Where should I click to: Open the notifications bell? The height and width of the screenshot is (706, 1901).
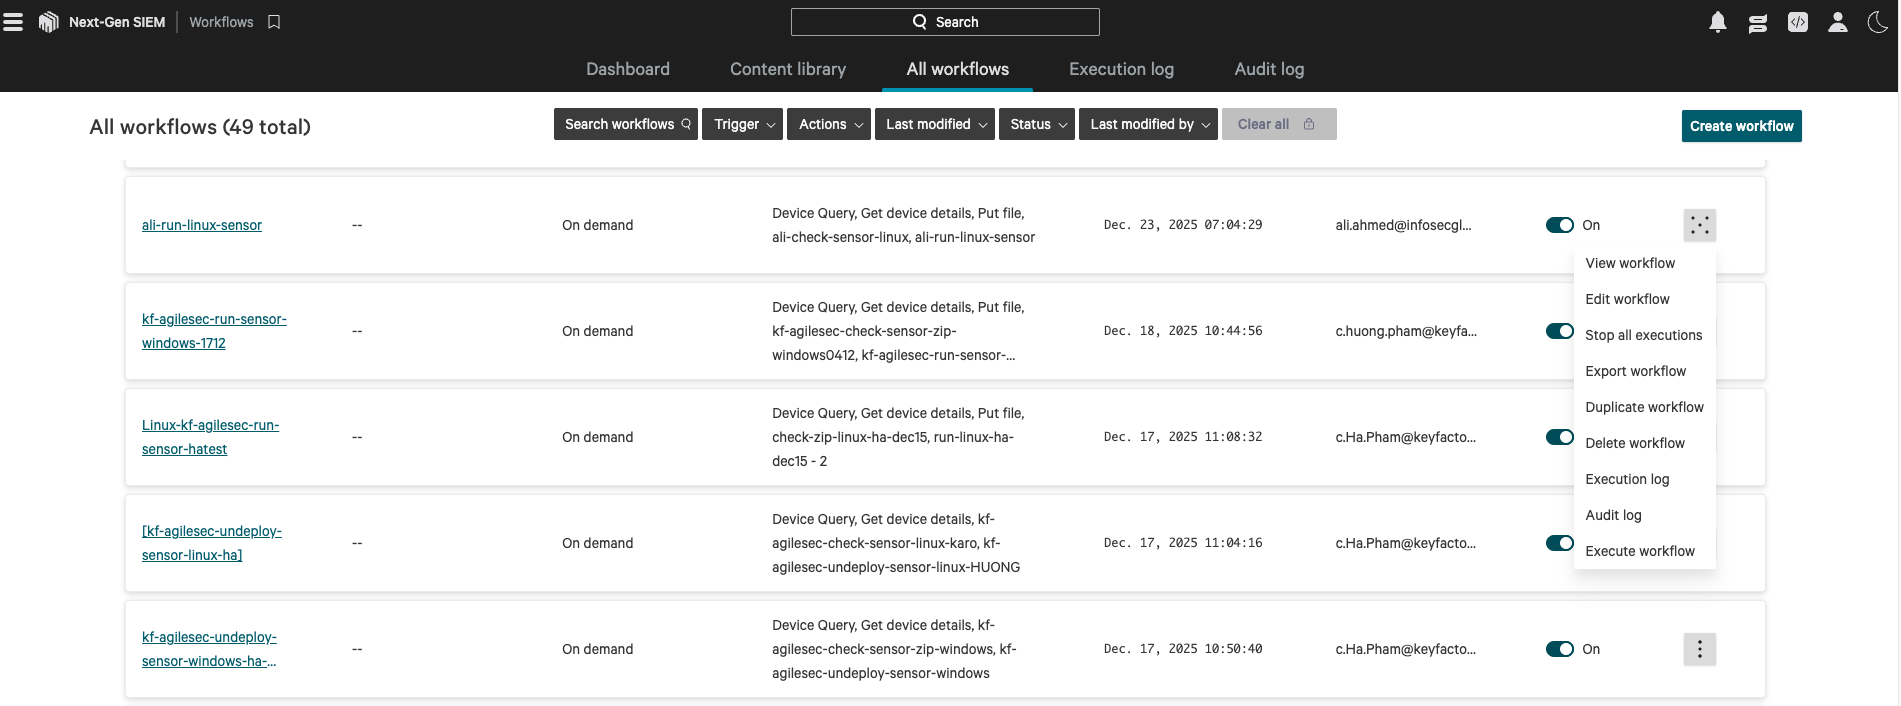pos(1717,22)
